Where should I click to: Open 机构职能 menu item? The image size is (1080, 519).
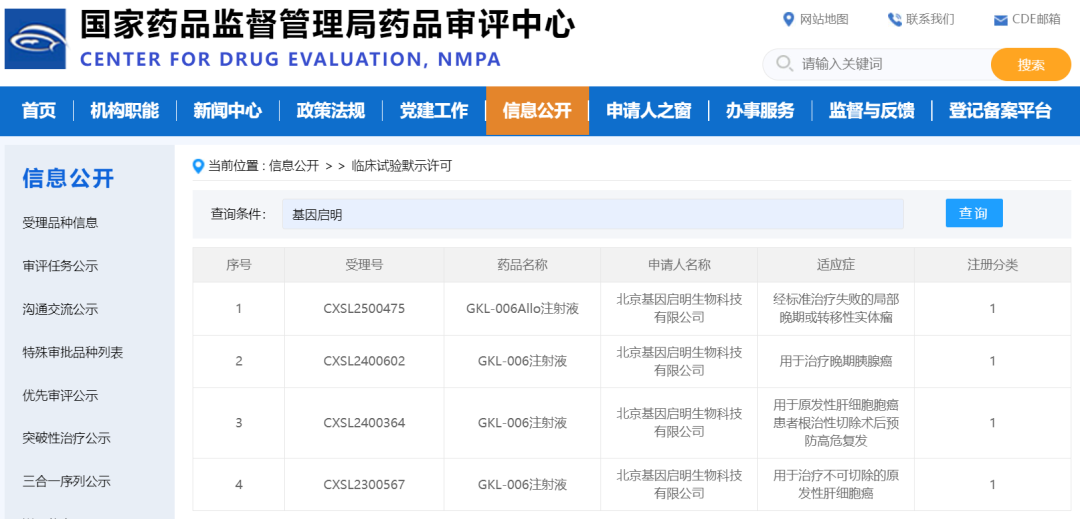point(125,111)
